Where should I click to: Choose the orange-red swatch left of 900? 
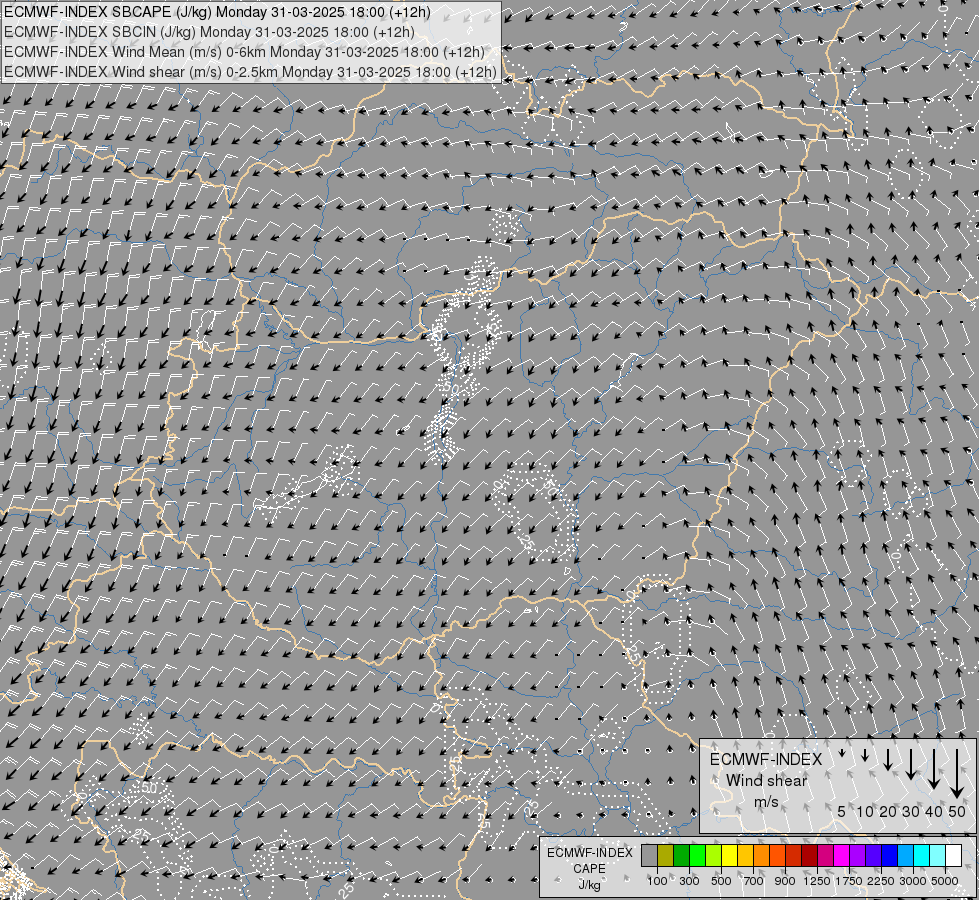[x=777, y=856]
